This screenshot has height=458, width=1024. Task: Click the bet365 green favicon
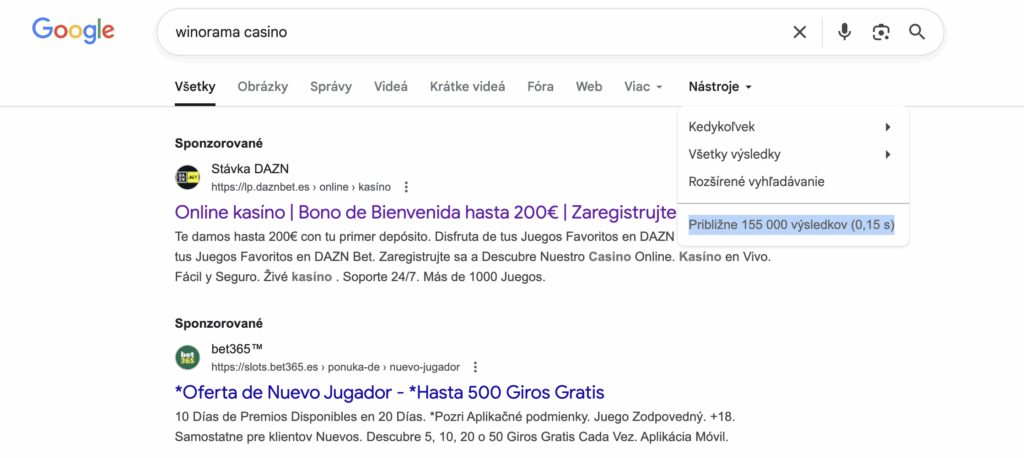click(x=187, y=358)
